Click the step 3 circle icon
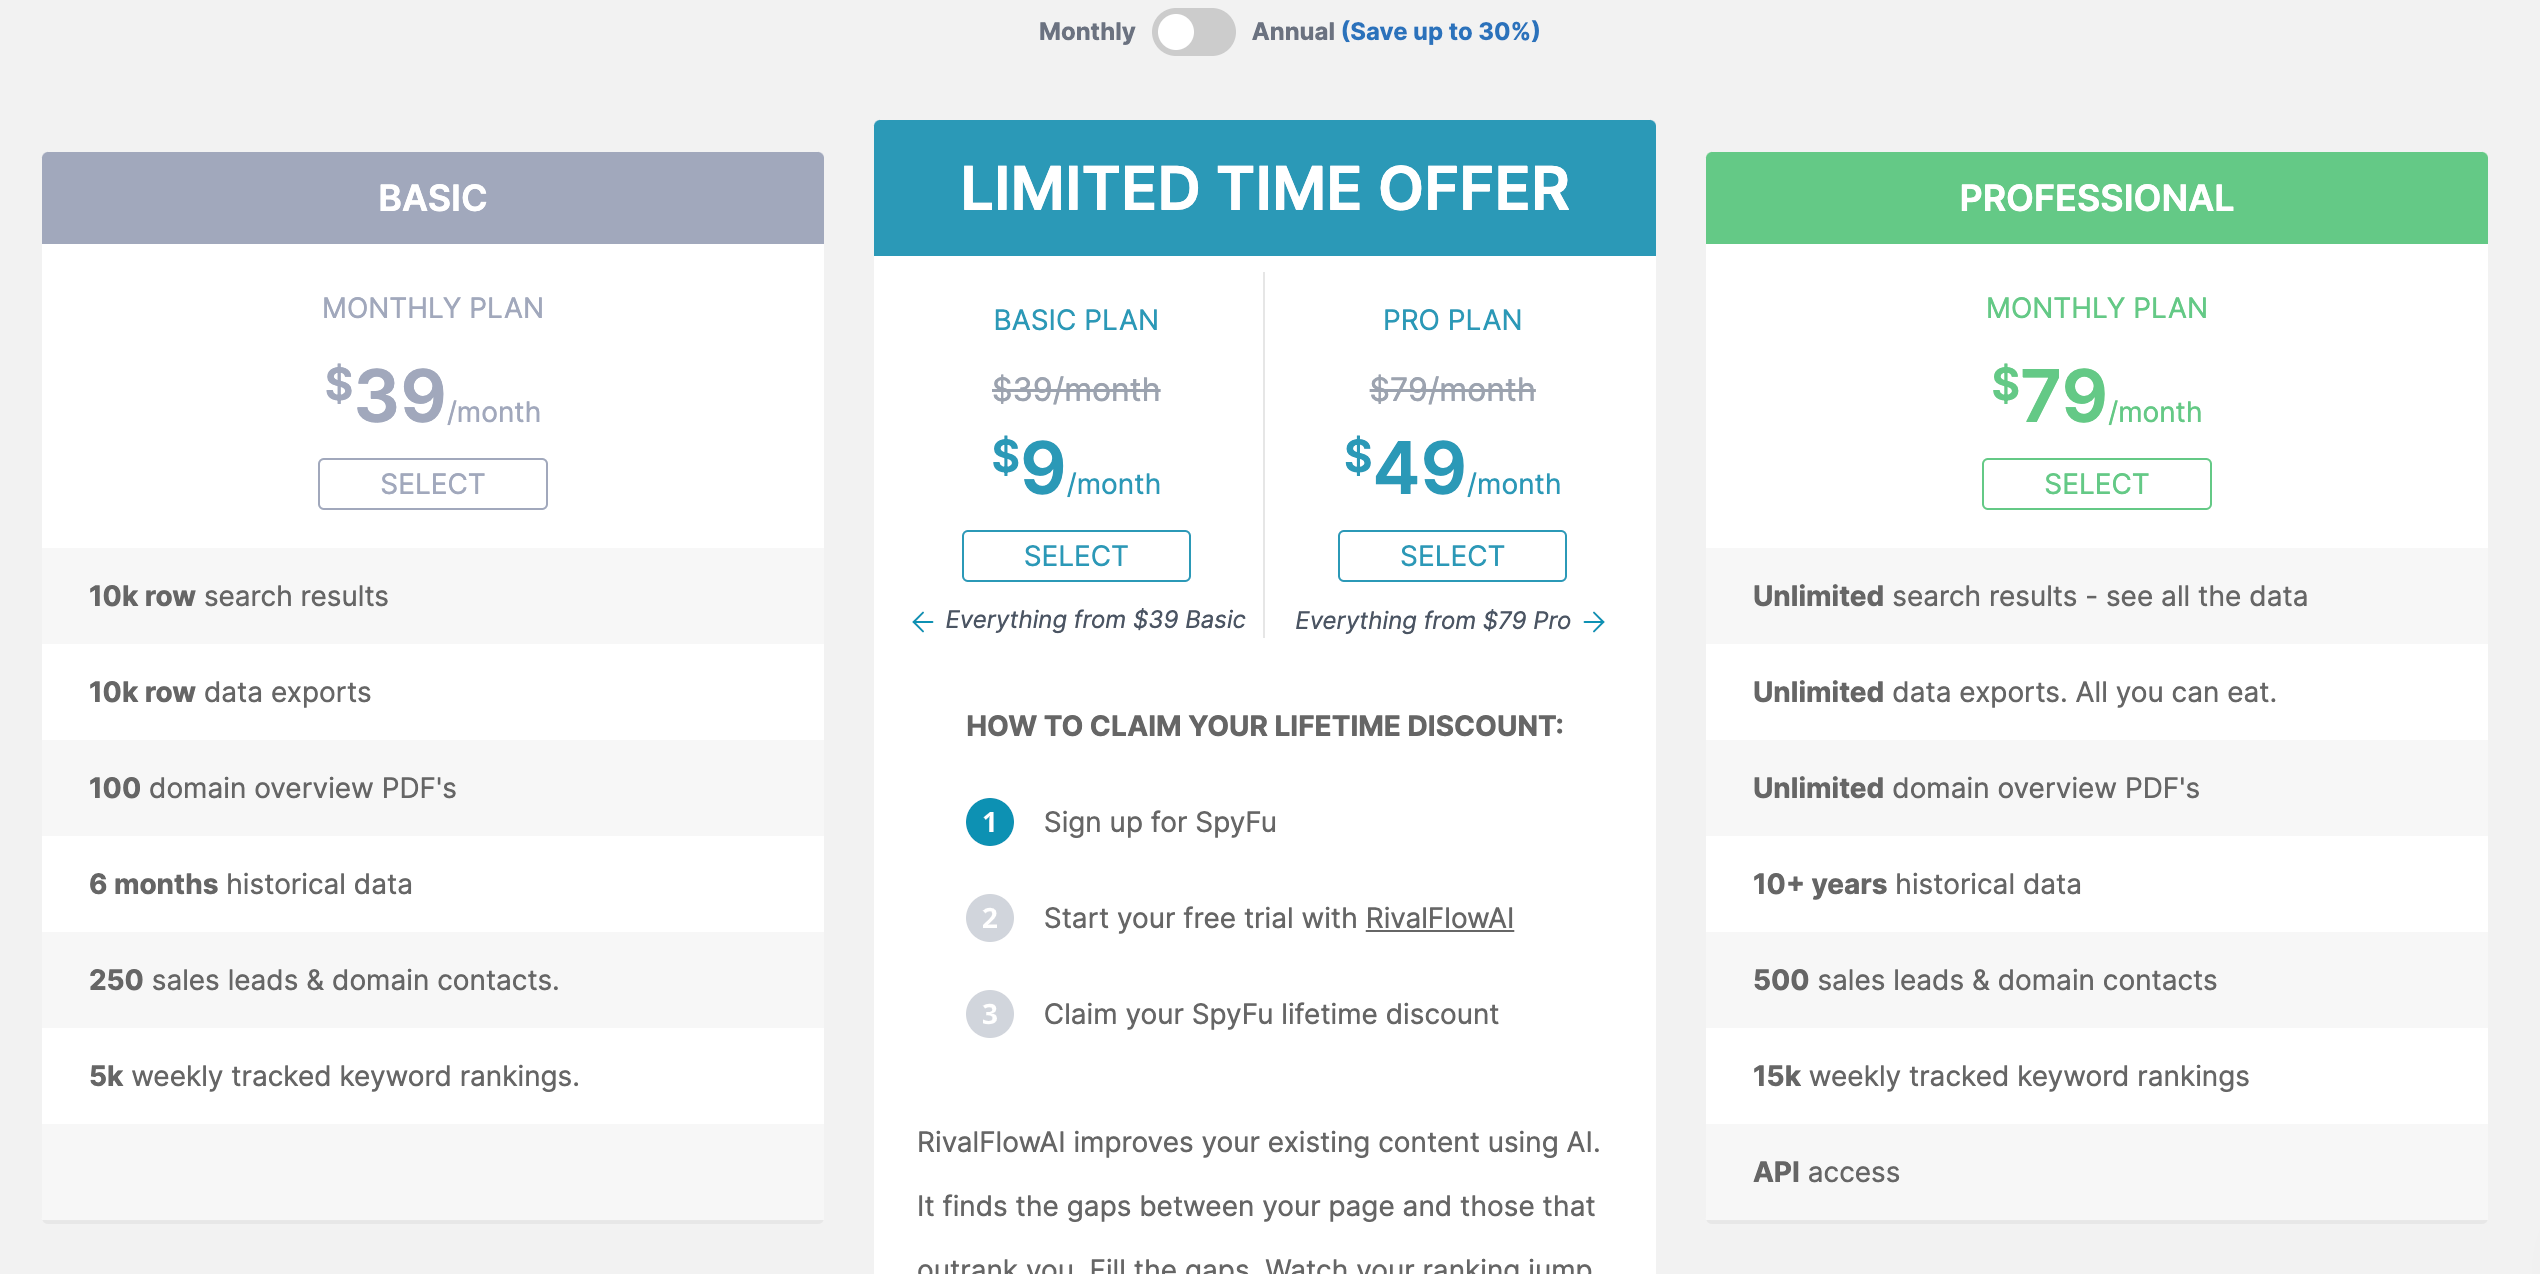 [990, 1014]
